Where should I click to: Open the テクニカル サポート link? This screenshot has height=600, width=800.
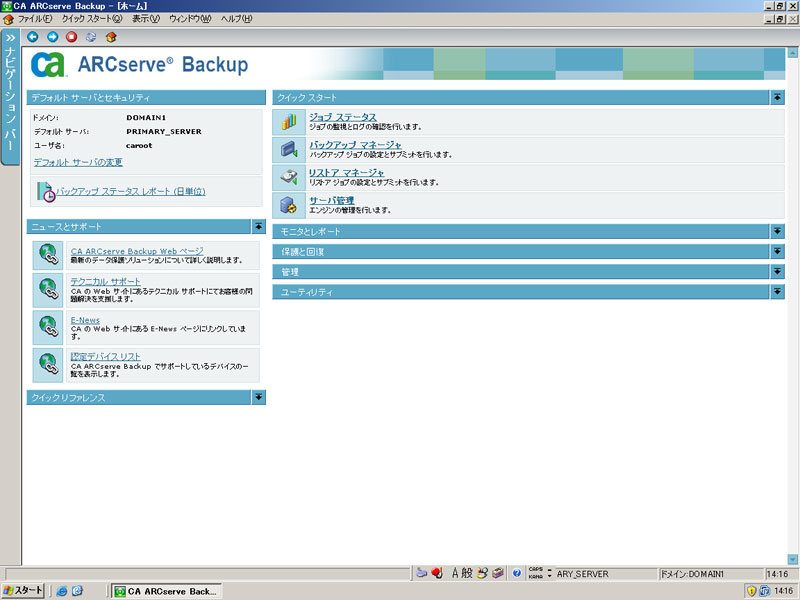(x=106, y=282)
